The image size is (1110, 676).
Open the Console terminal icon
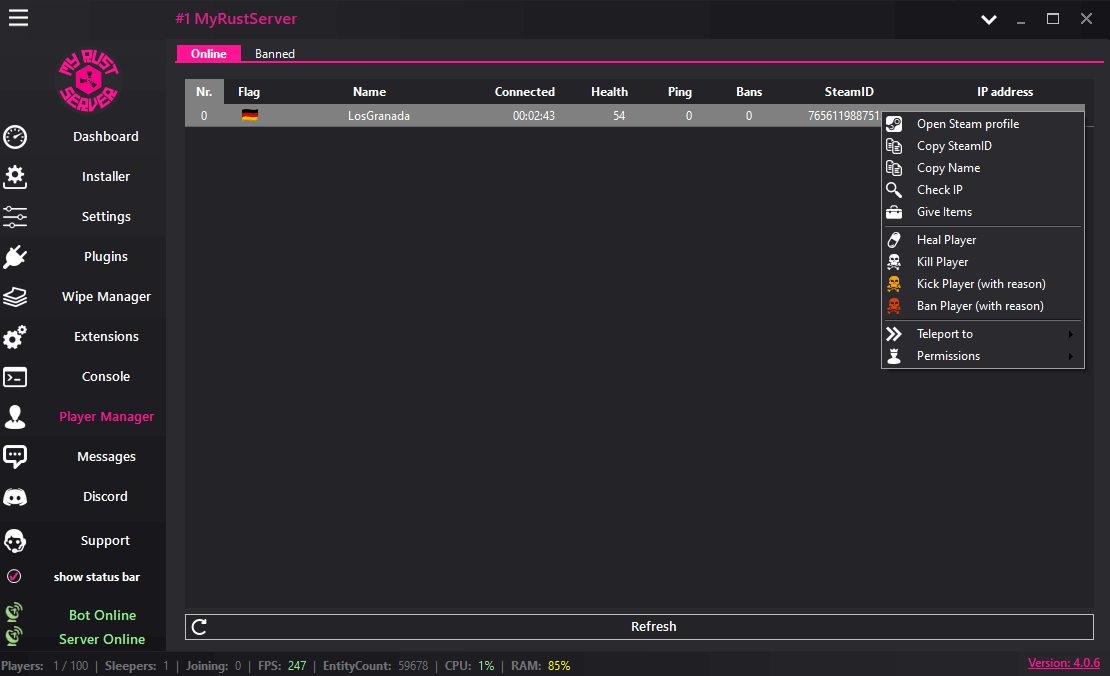coord(15,376)
